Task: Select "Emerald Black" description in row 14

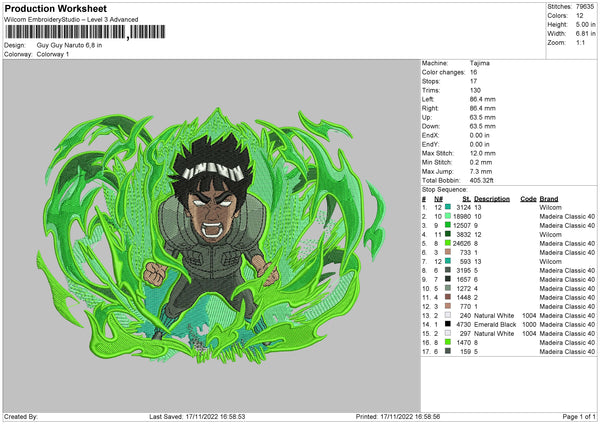Action: click(x=495, y=325)
